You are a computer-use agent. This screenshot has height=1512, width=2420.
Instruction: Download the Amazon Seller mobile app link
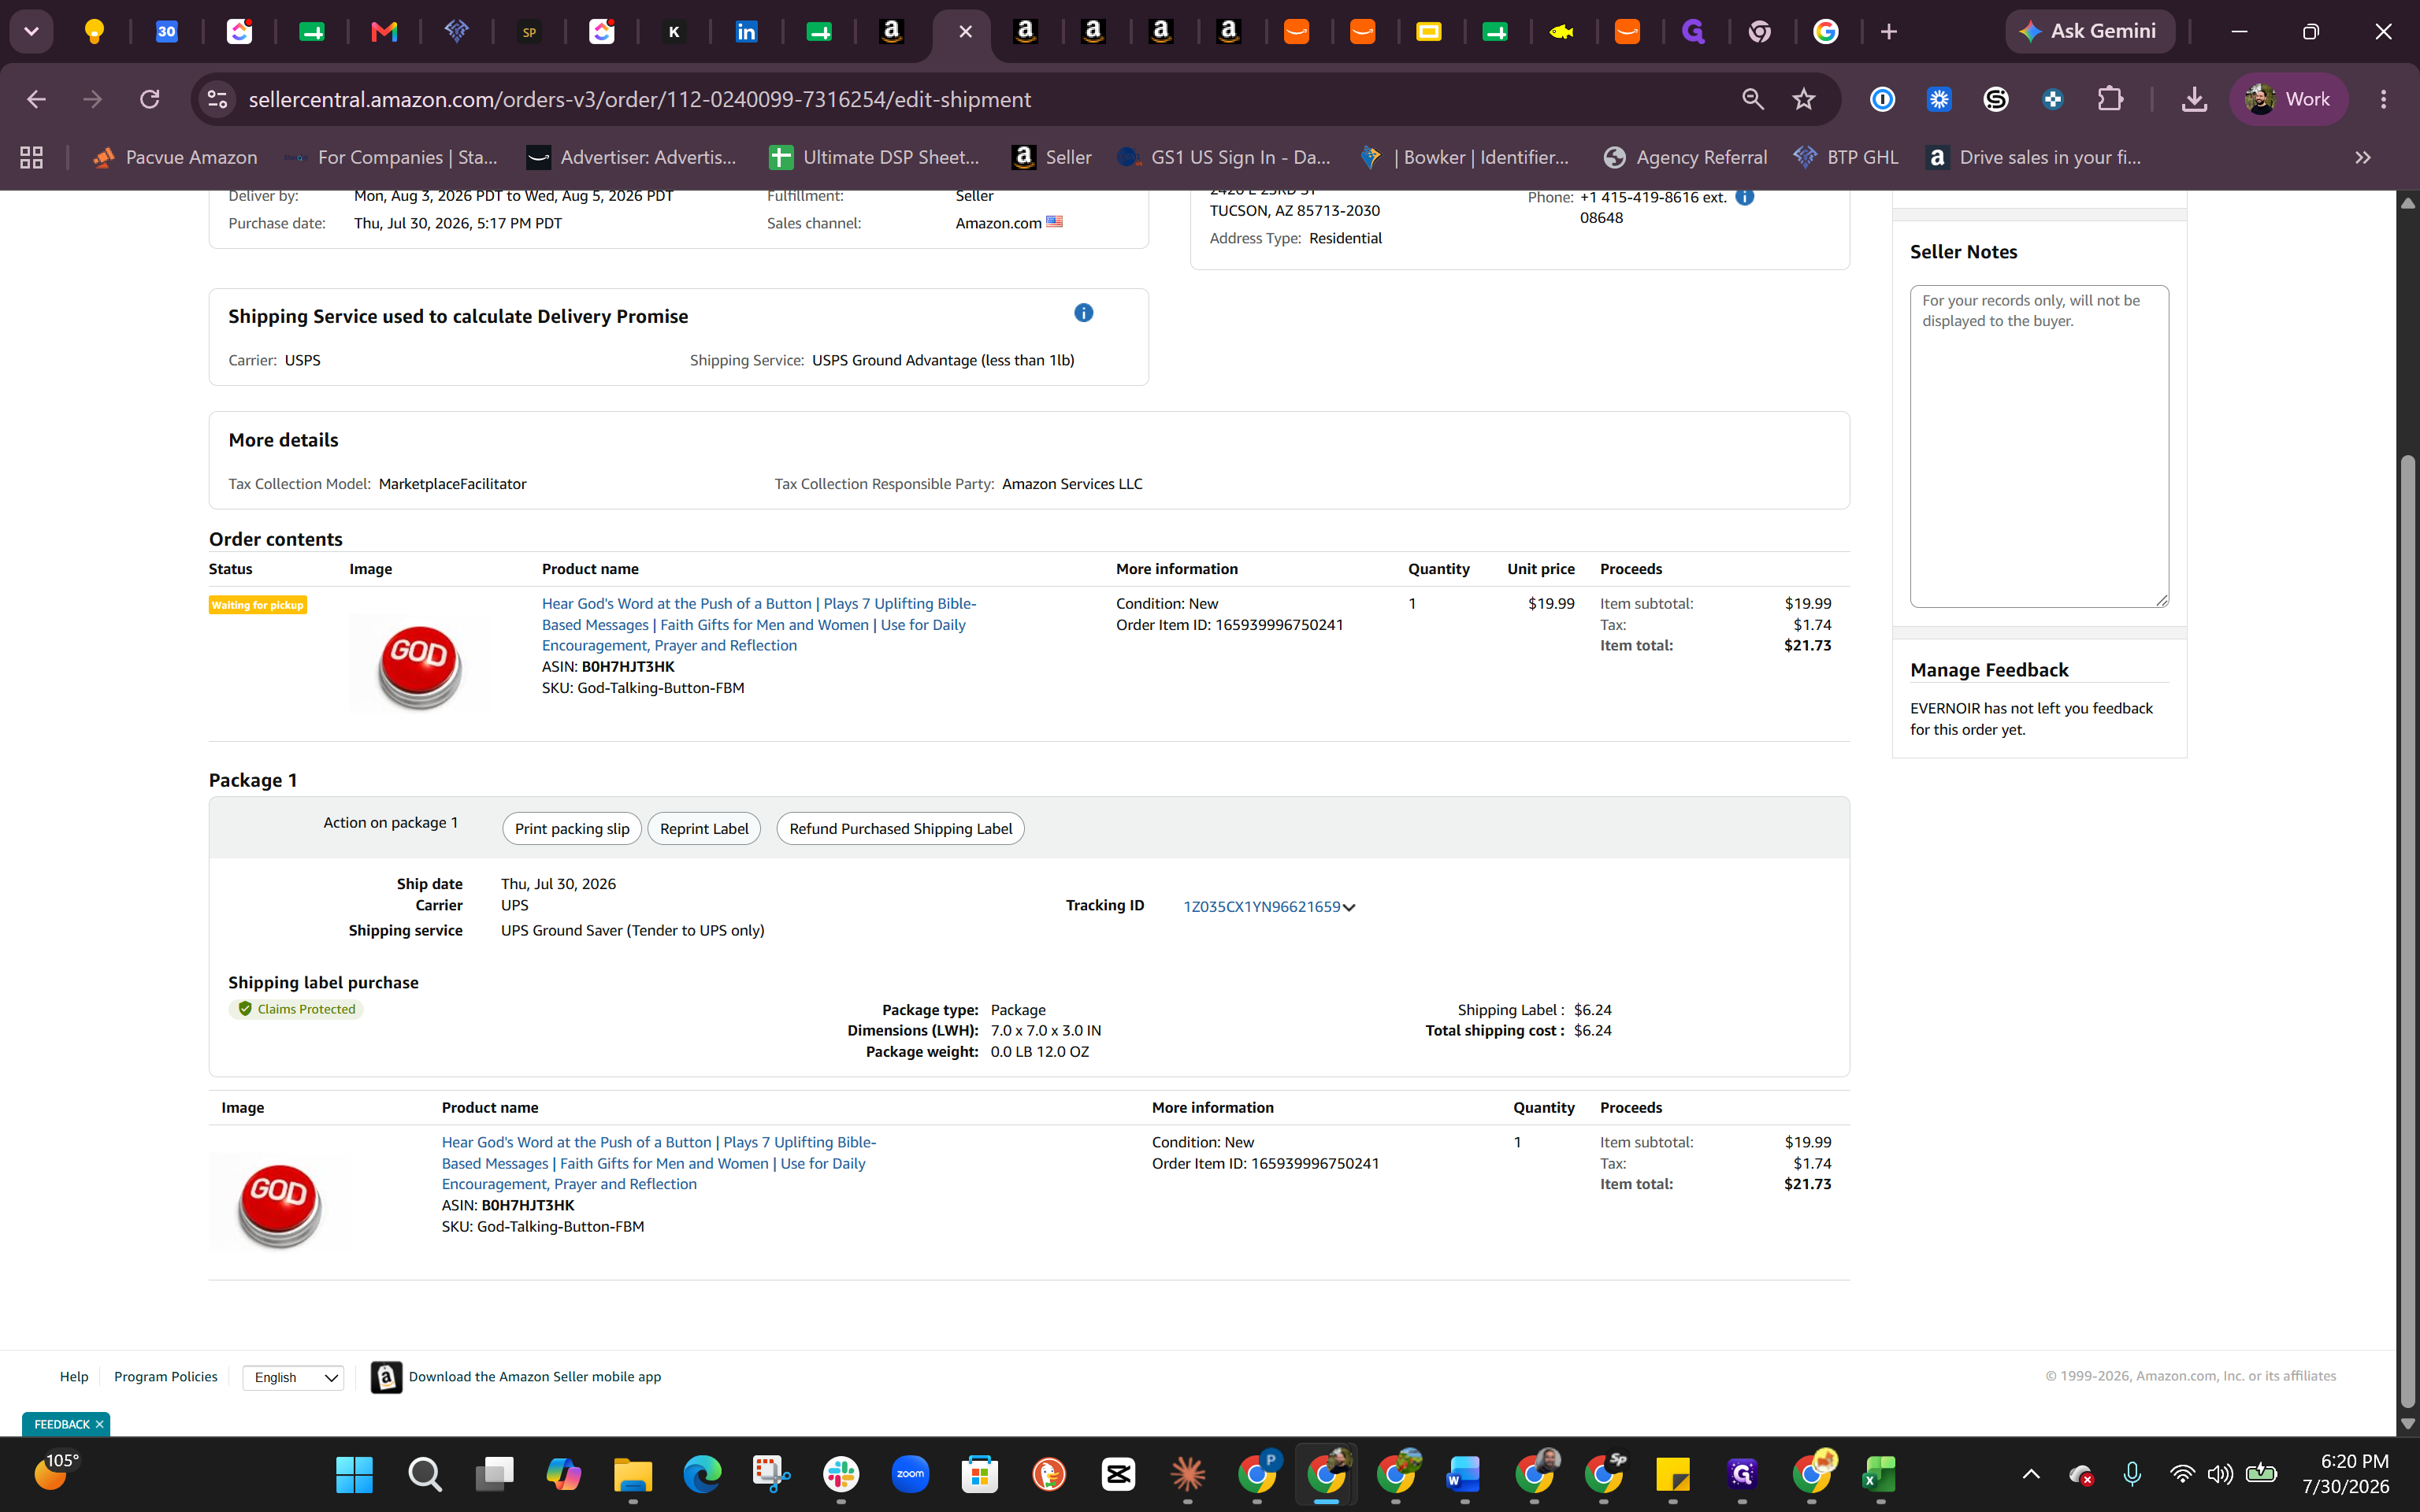click(x=535, y=1376)
